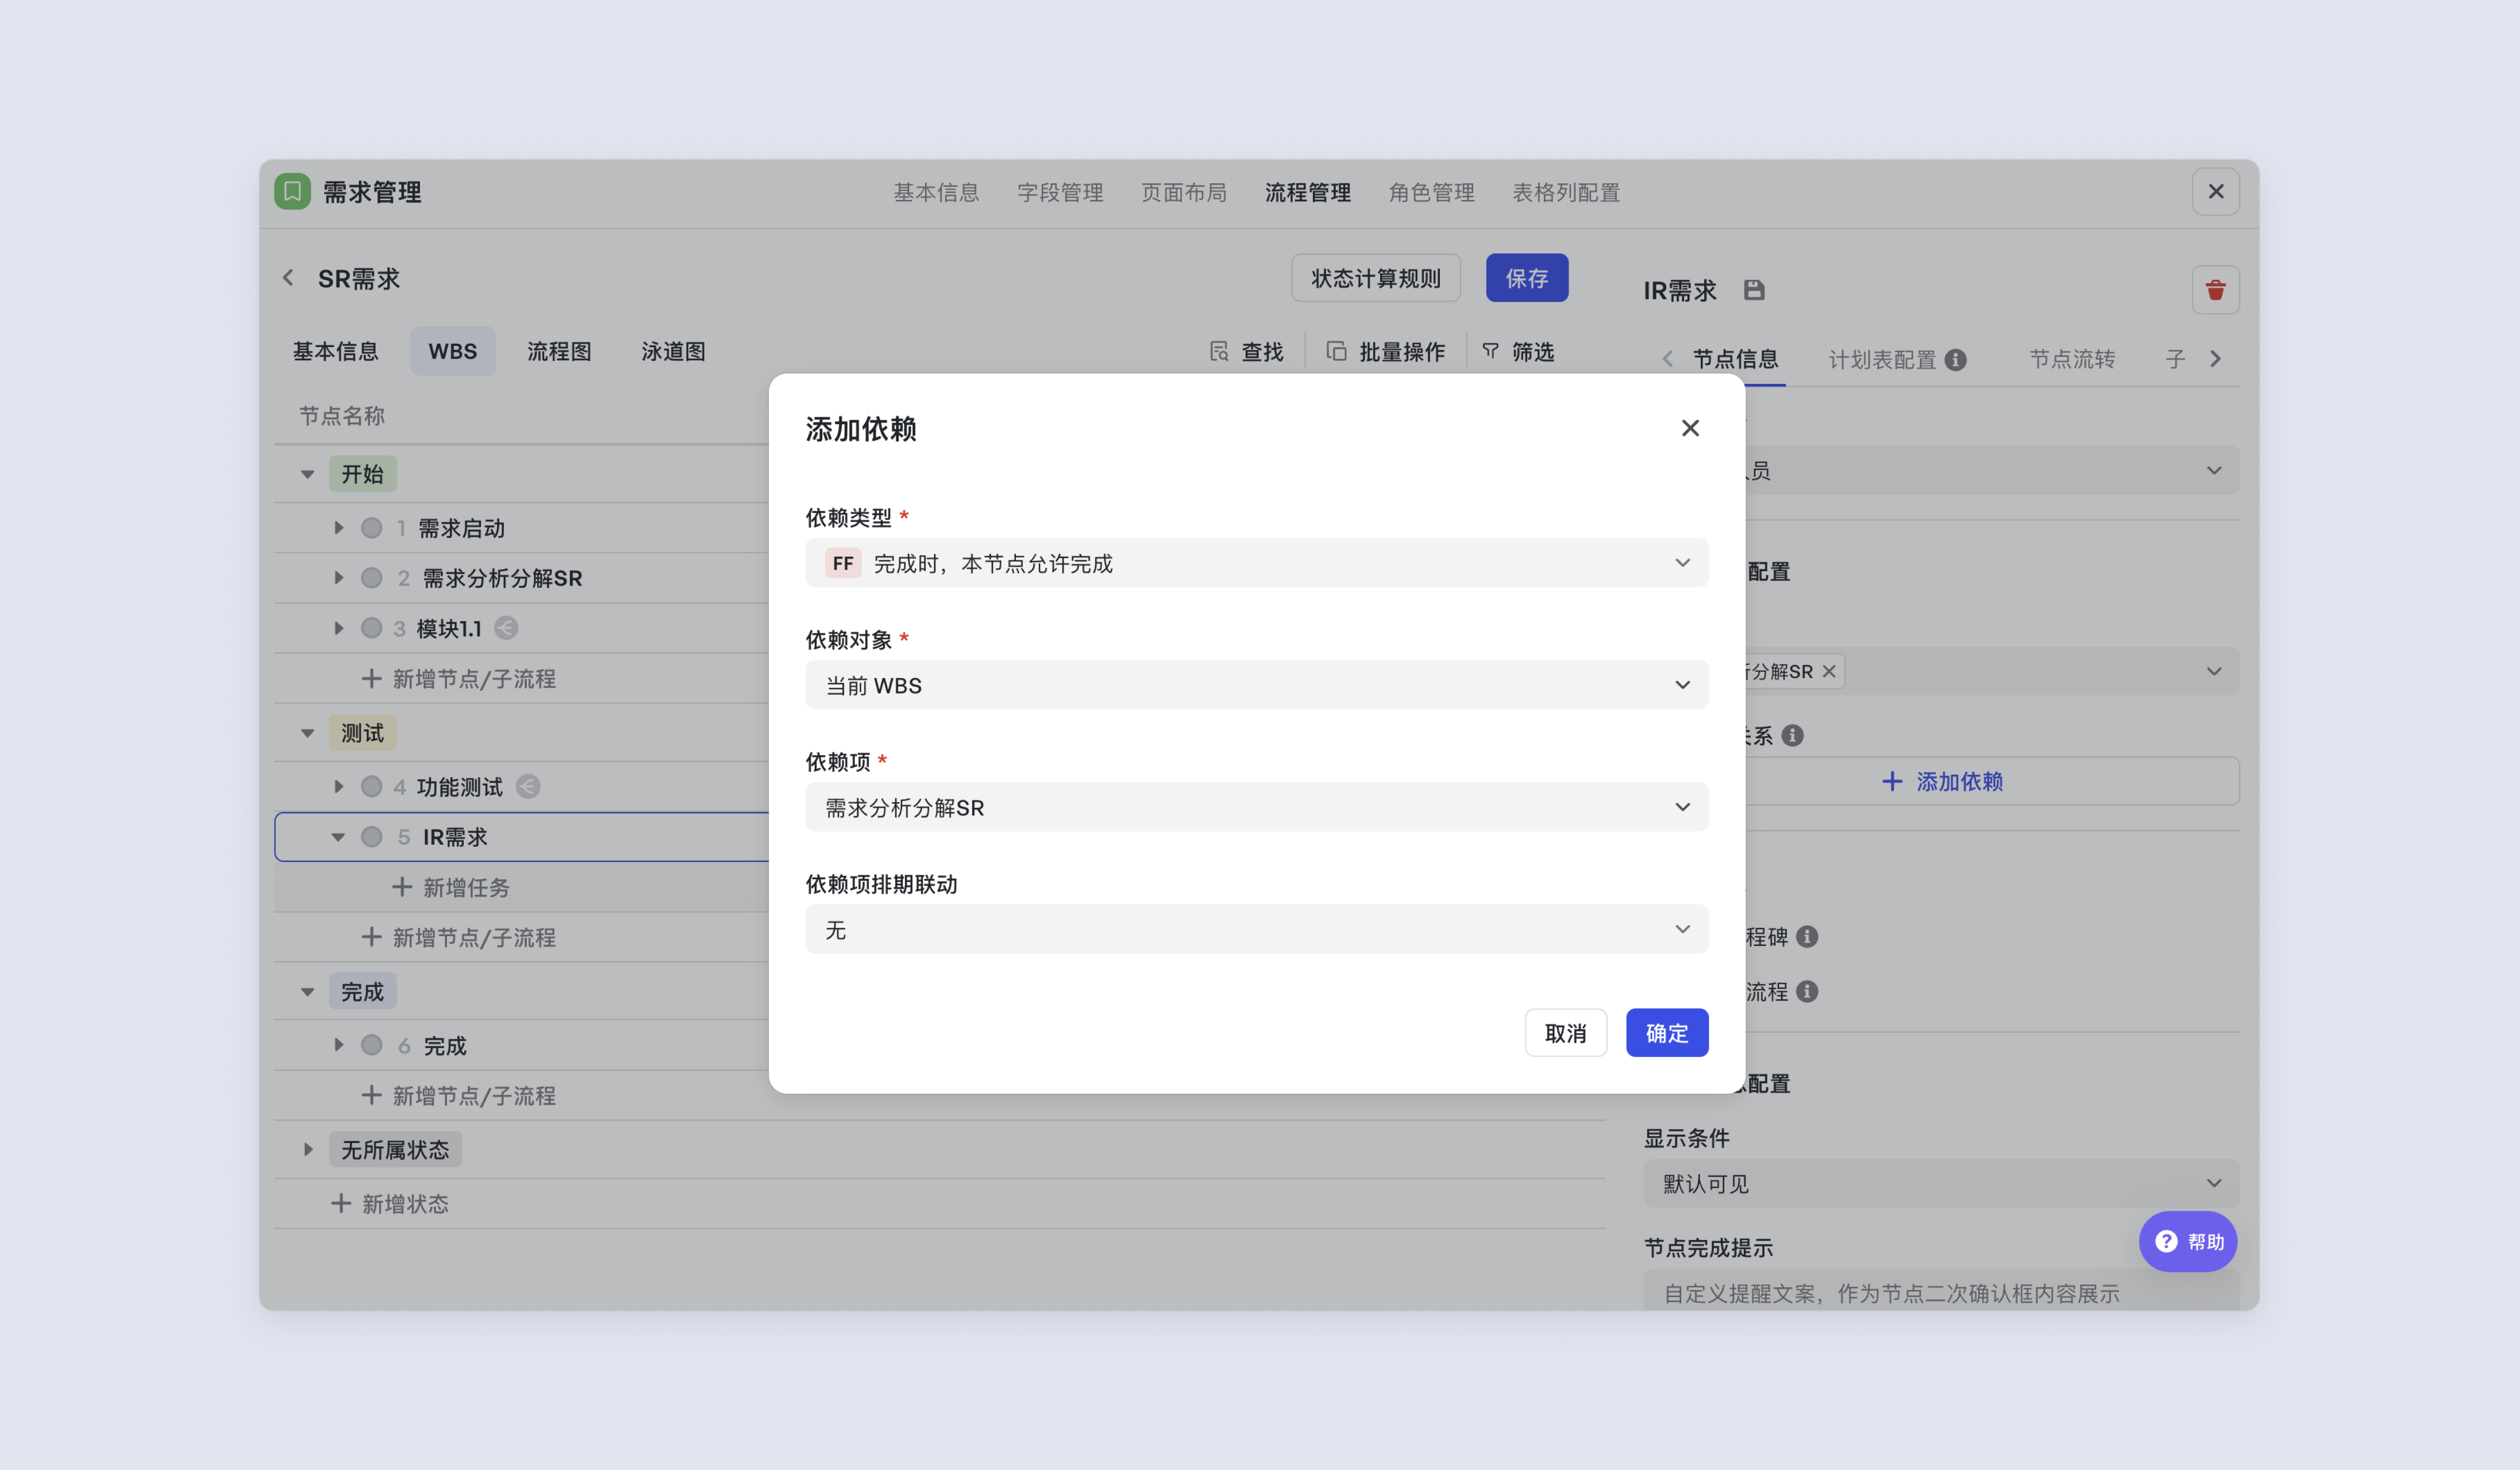Click the save icon next to IR需求
The width and height of the screenshot is (2520, 1470).
pos(1753,290)
